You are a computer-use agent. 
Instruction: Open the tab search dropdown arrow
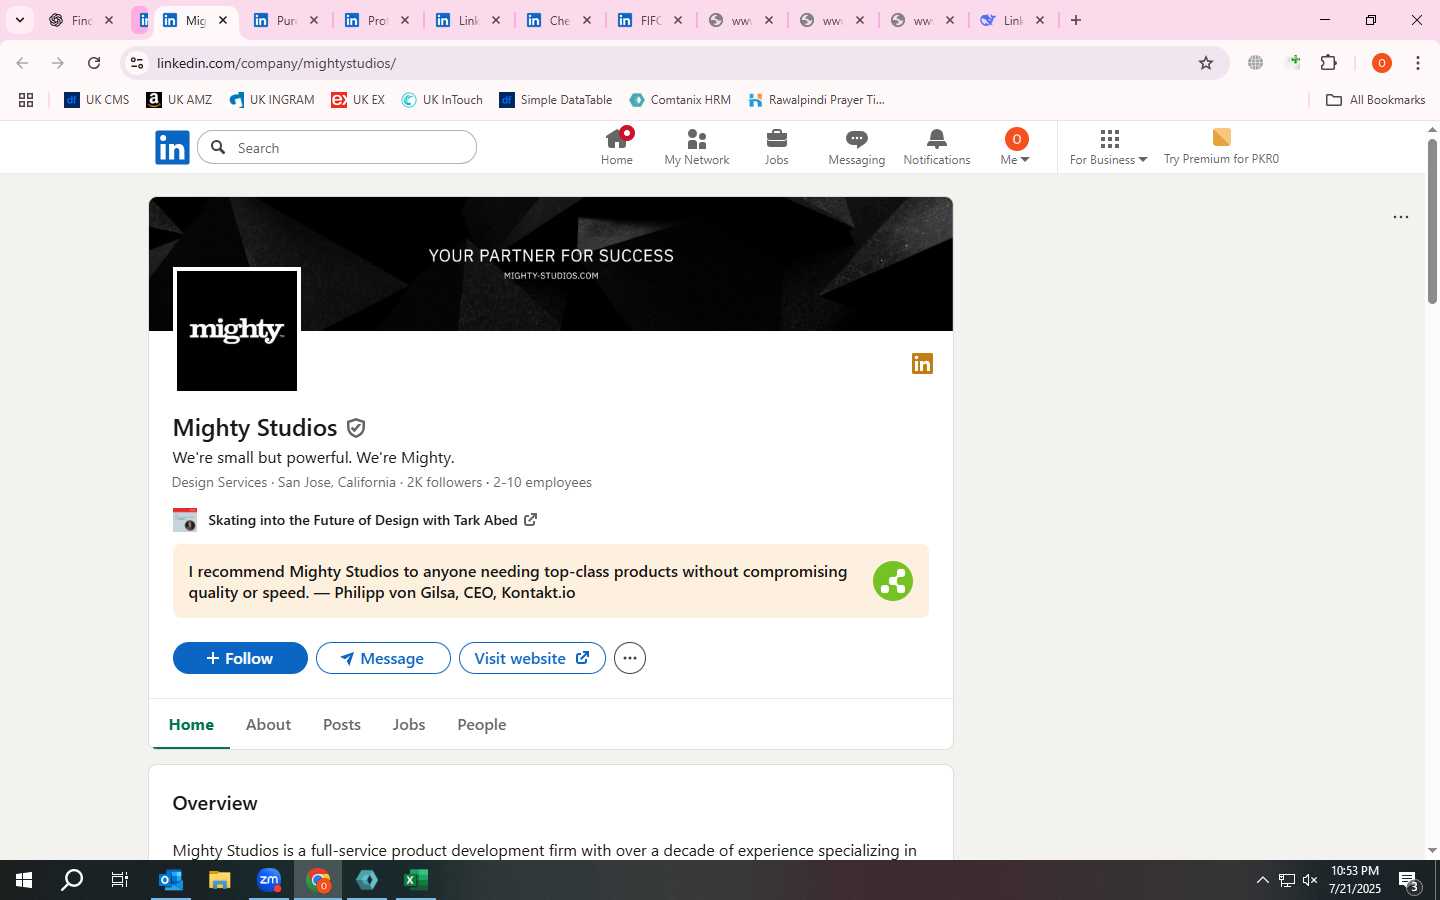click(19, 20)
